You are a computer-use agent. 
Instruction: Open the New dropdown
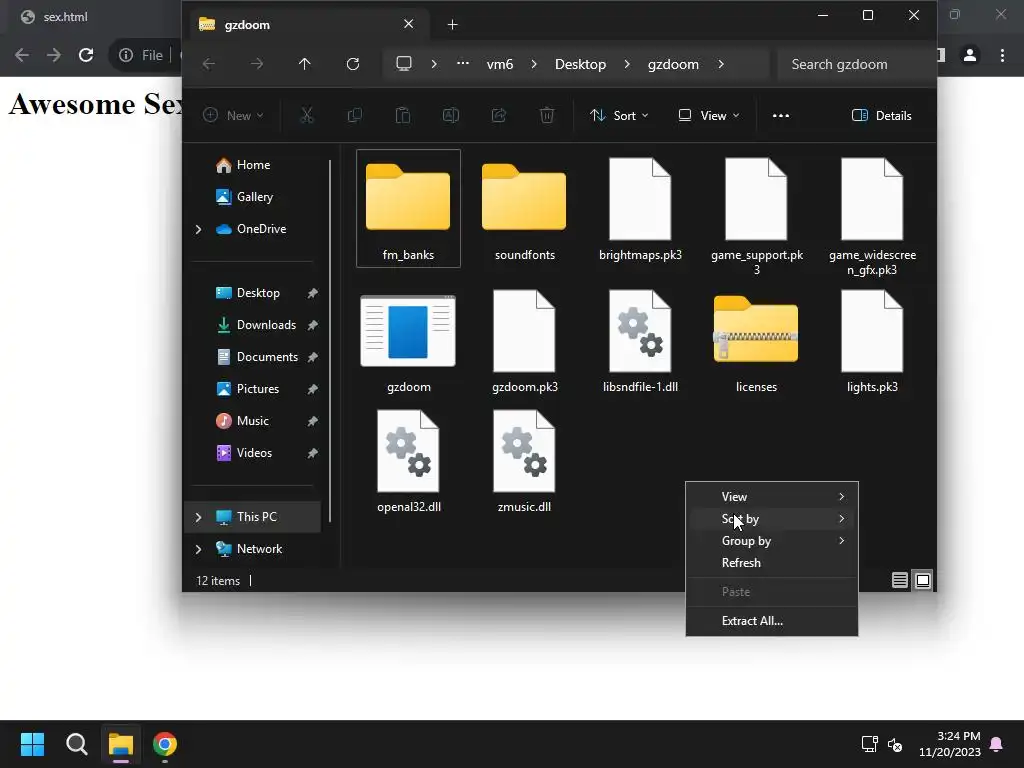click(x=233, y=116)
